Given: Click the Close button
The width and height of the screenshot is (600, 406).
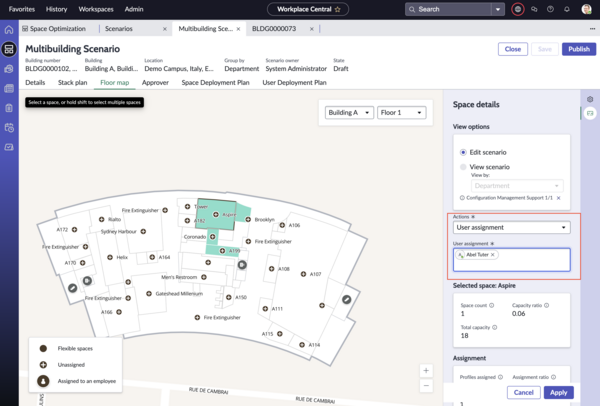Looking at the screenshot, I should 513,49.
